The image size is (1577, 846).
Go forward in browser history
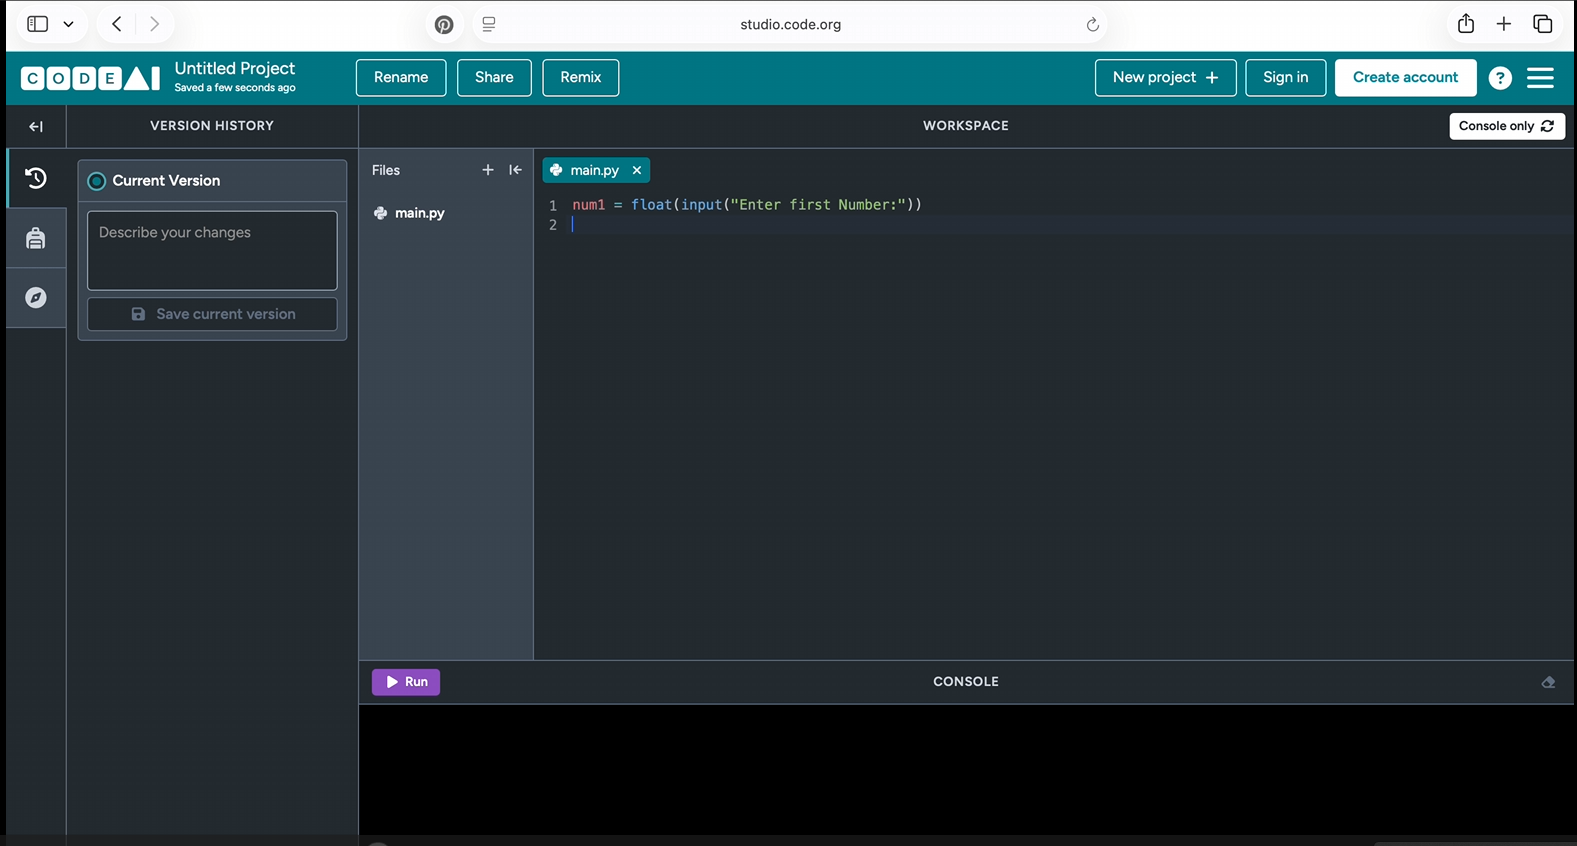pyautogui.click(x=154, y=24)
